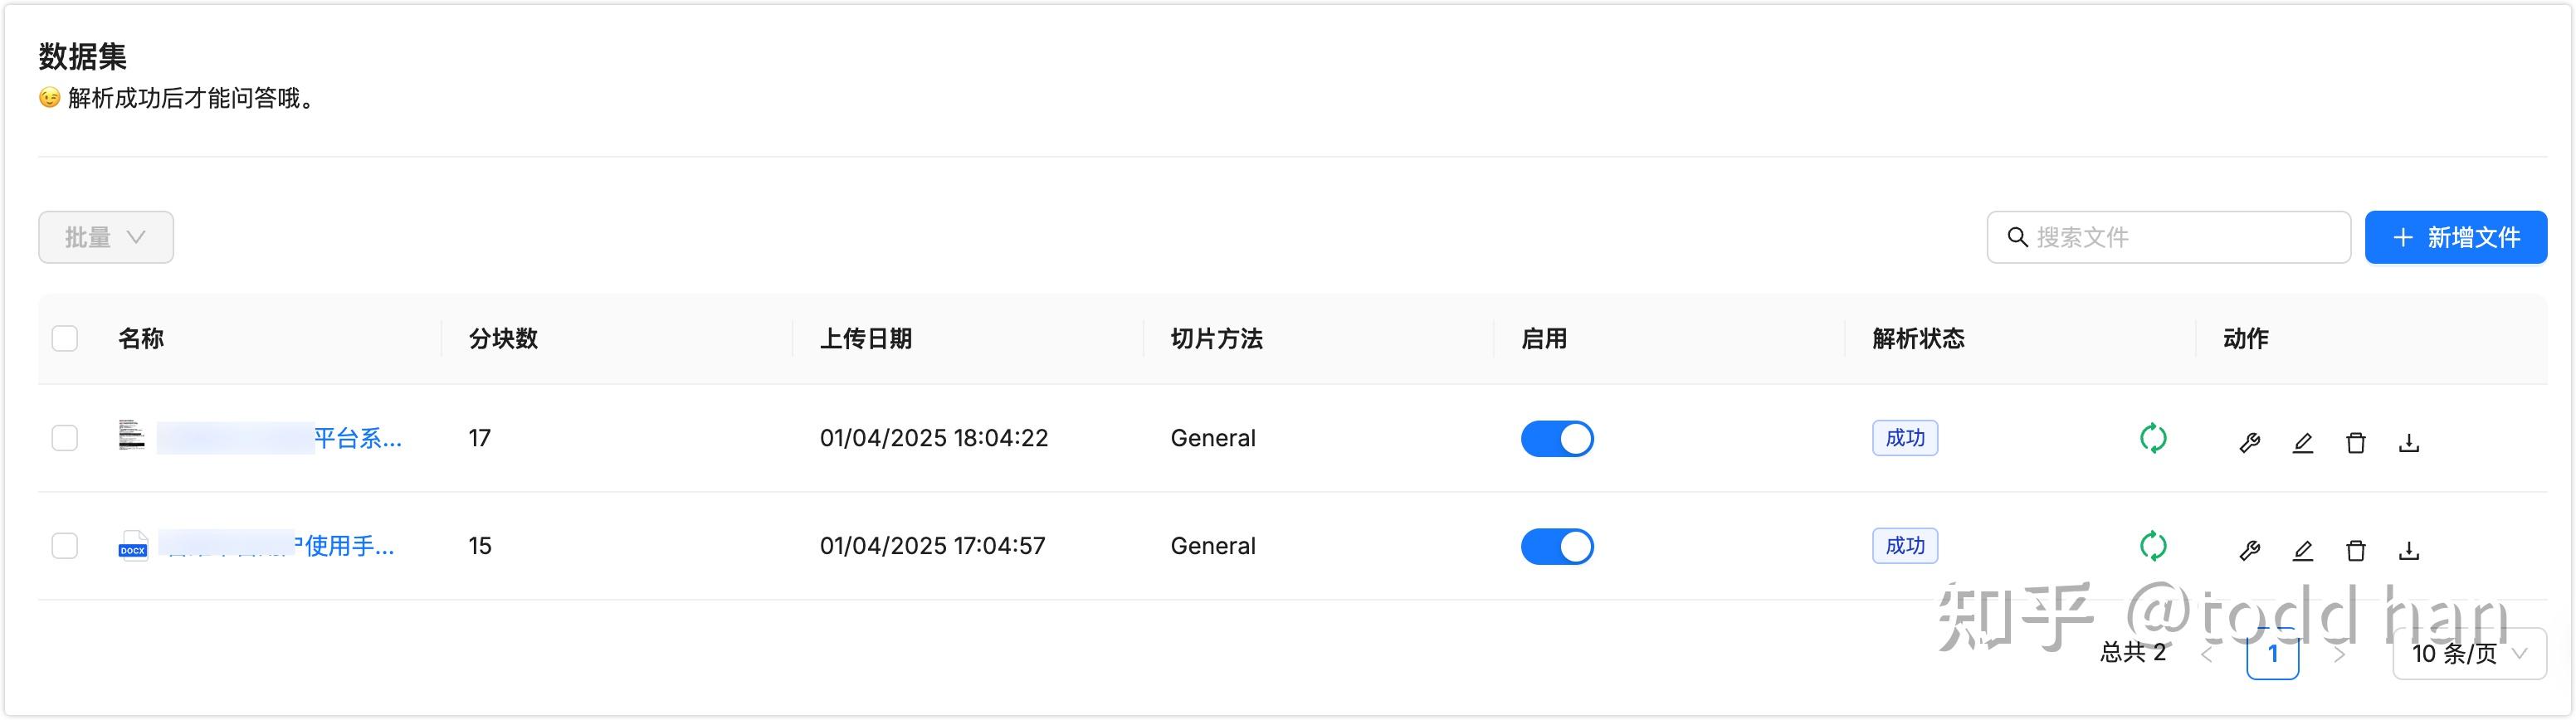This screenshot has height=720, width=2576.
Task: Click the re-parse icon for the 17-chunk file
Action: [x=2152, y=438]
